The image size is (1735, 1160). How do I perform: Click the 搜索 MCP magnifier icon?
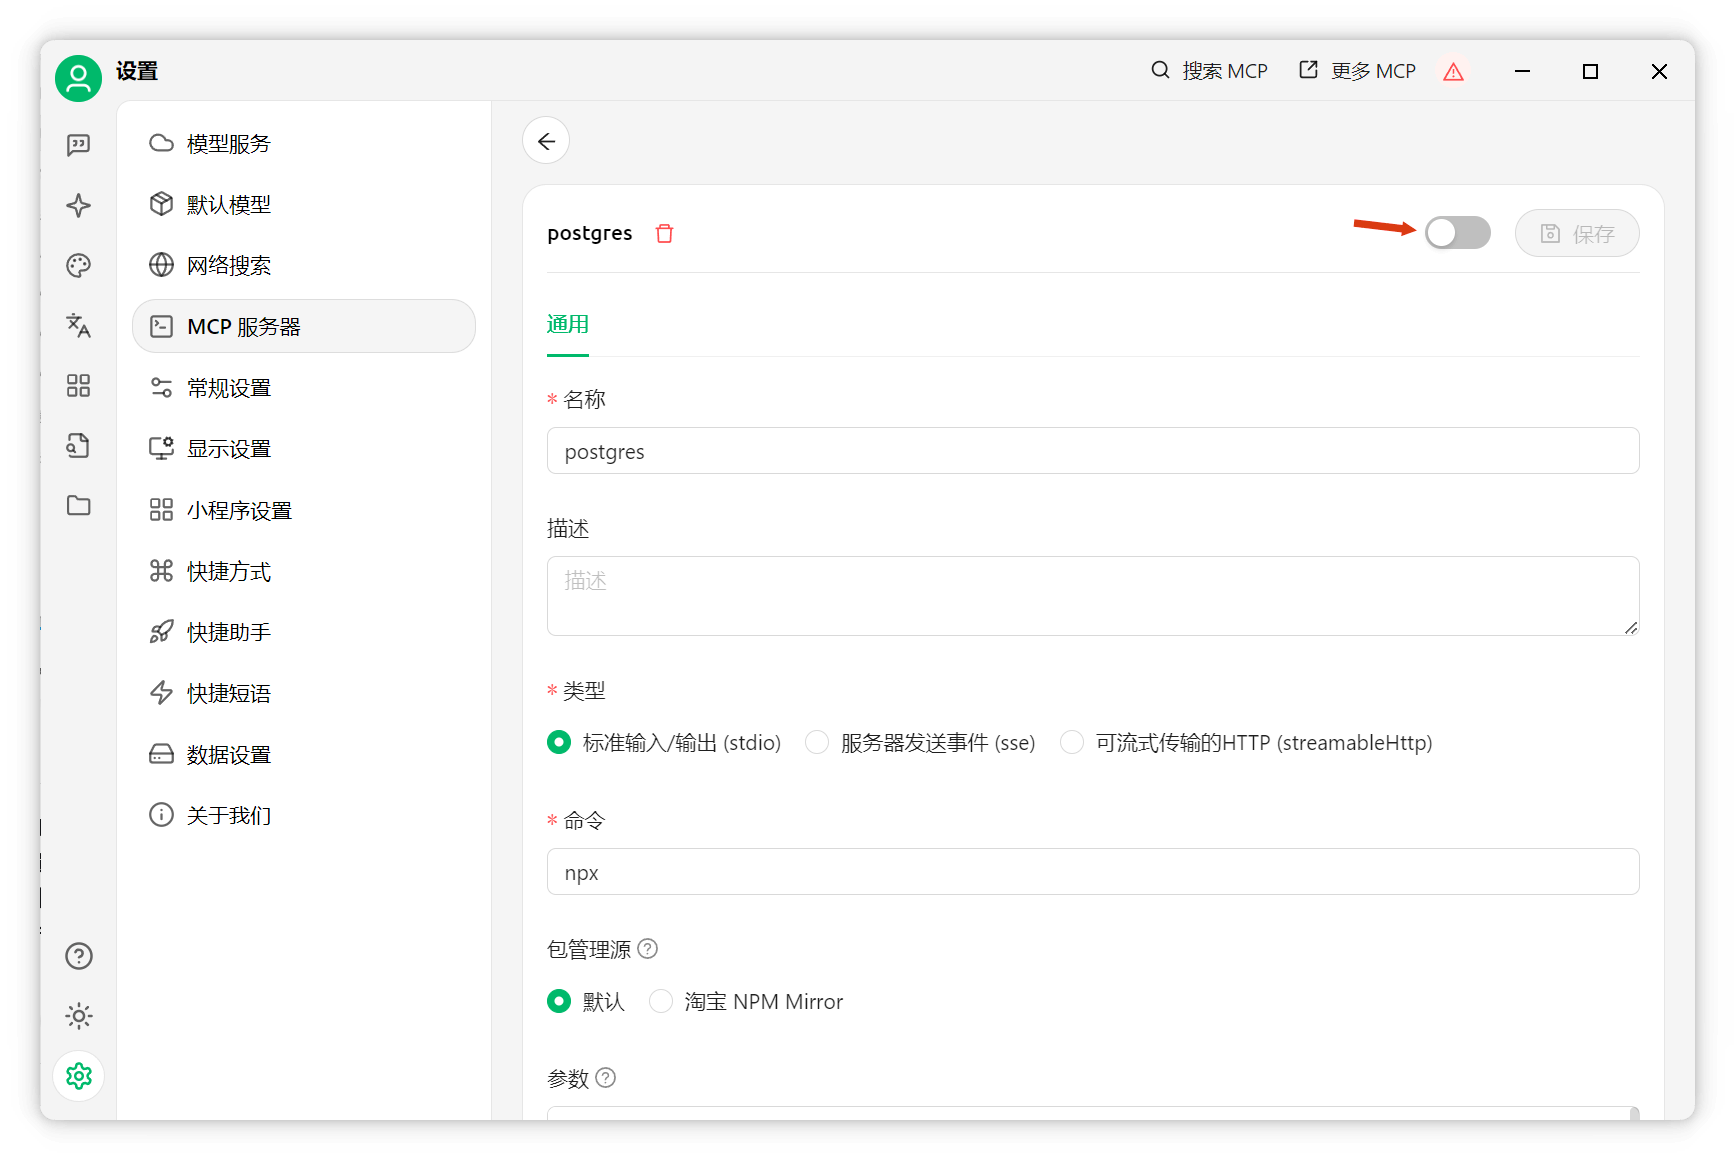tap(1160, 70)
